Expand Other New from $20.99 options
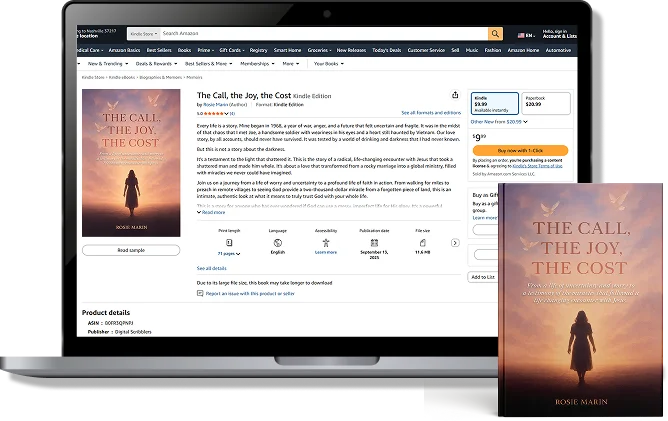Image resolution: width=668 pixels, height=421 pixels. [499, 122]
